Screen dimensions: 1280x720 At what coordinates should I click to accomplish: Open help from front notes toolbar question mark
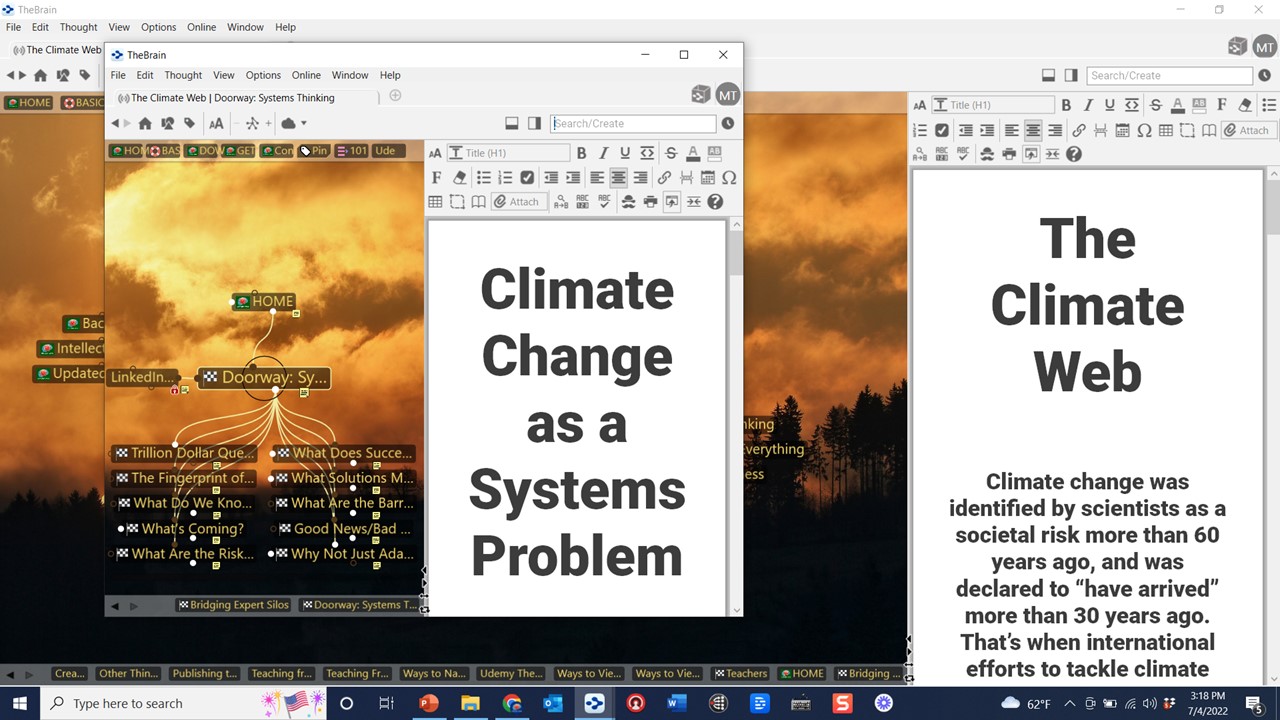coord(715,202)
